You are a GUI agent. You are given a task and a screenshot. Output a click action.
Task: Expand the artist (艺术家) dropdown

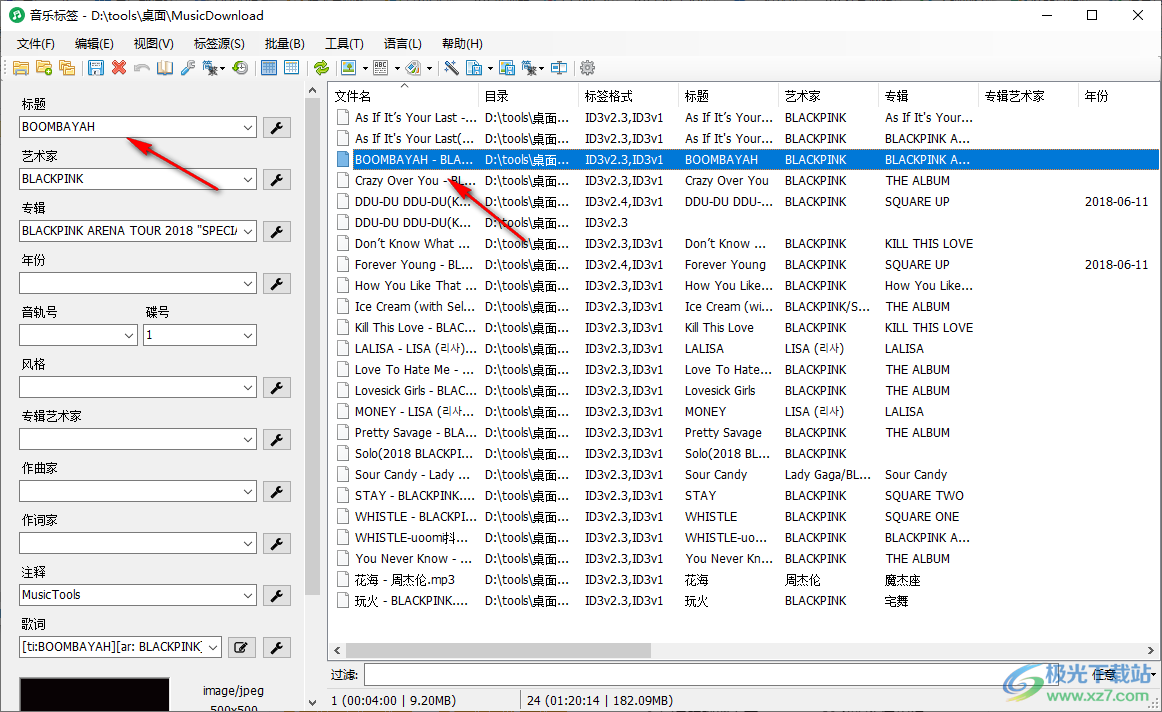tap(248, 179)
